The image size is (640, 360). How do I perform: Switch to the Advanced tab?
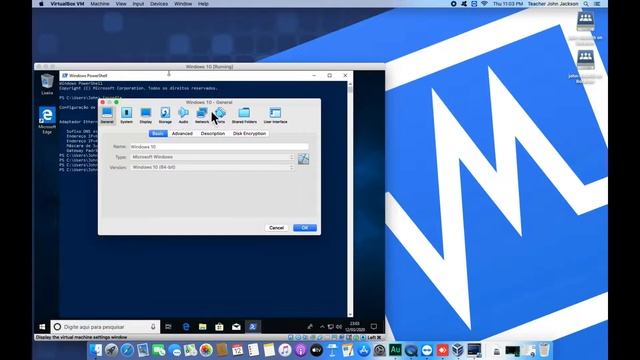pos(182,133)
